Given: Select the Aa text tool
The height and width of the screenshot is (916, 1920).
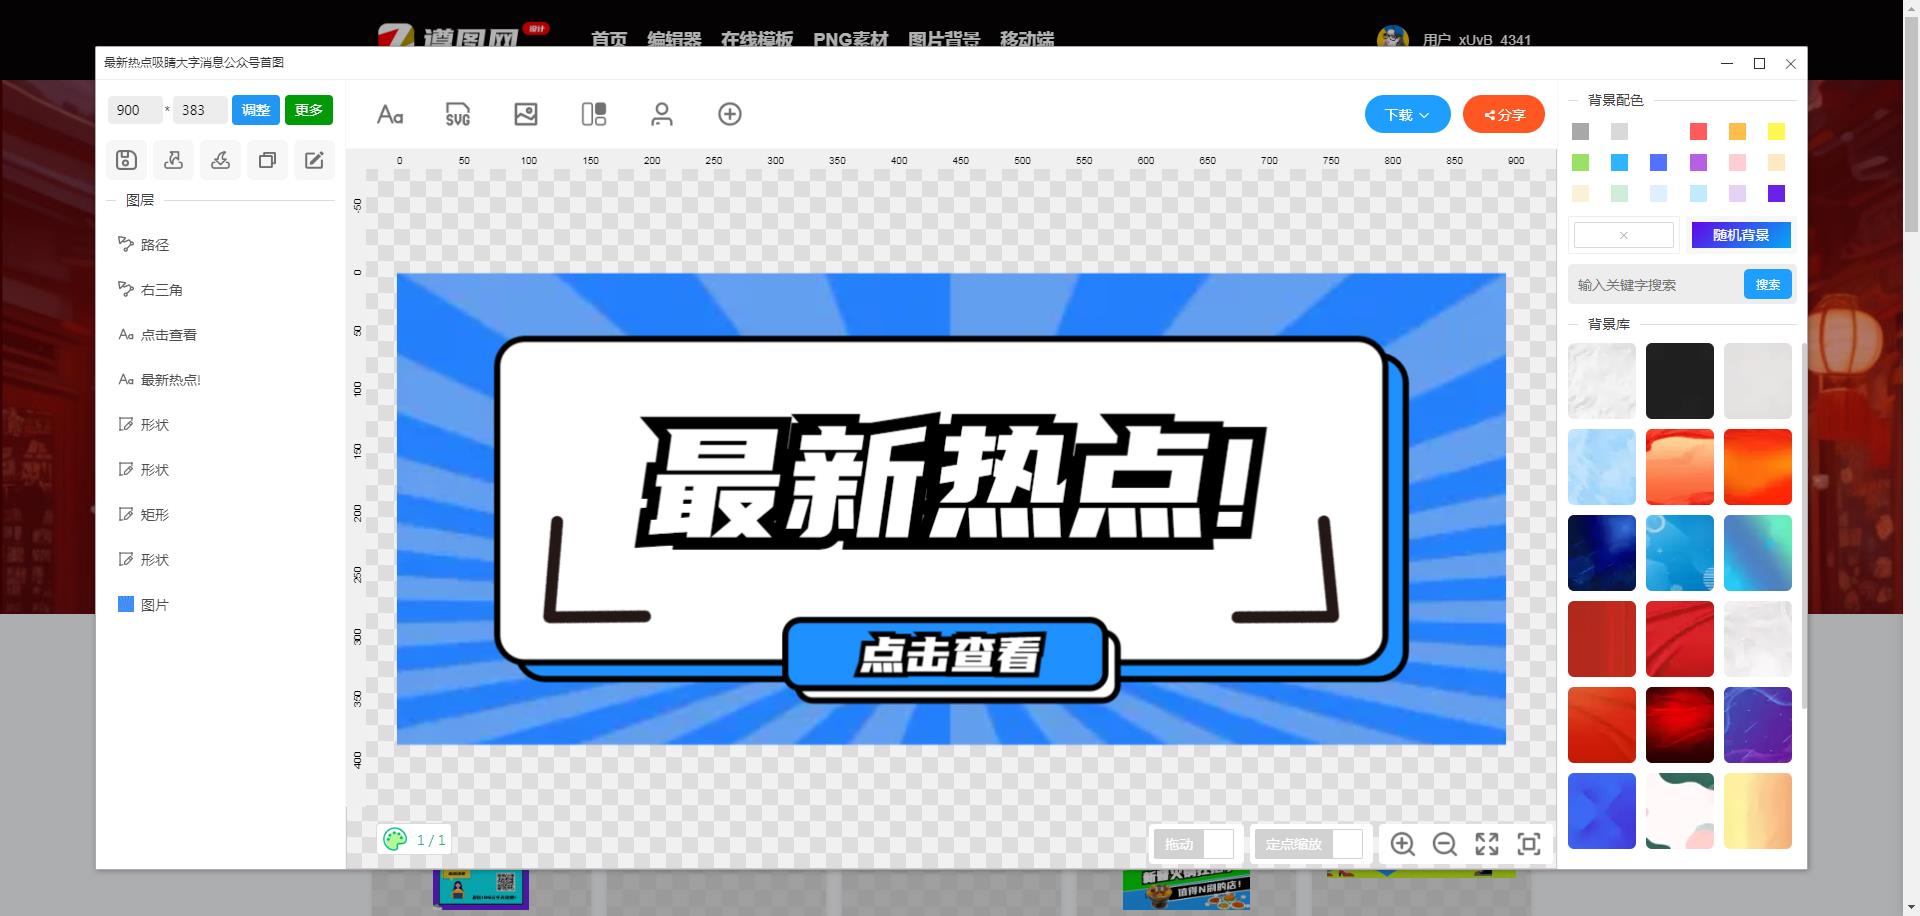Looking at the screenshot, I should pos(390,115).
